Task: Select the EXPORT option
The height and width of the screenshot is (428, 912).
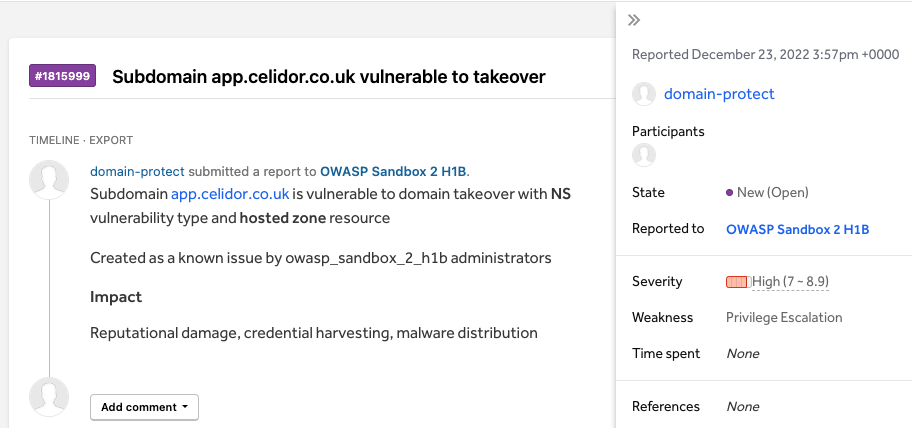Action: pos(111,140)
